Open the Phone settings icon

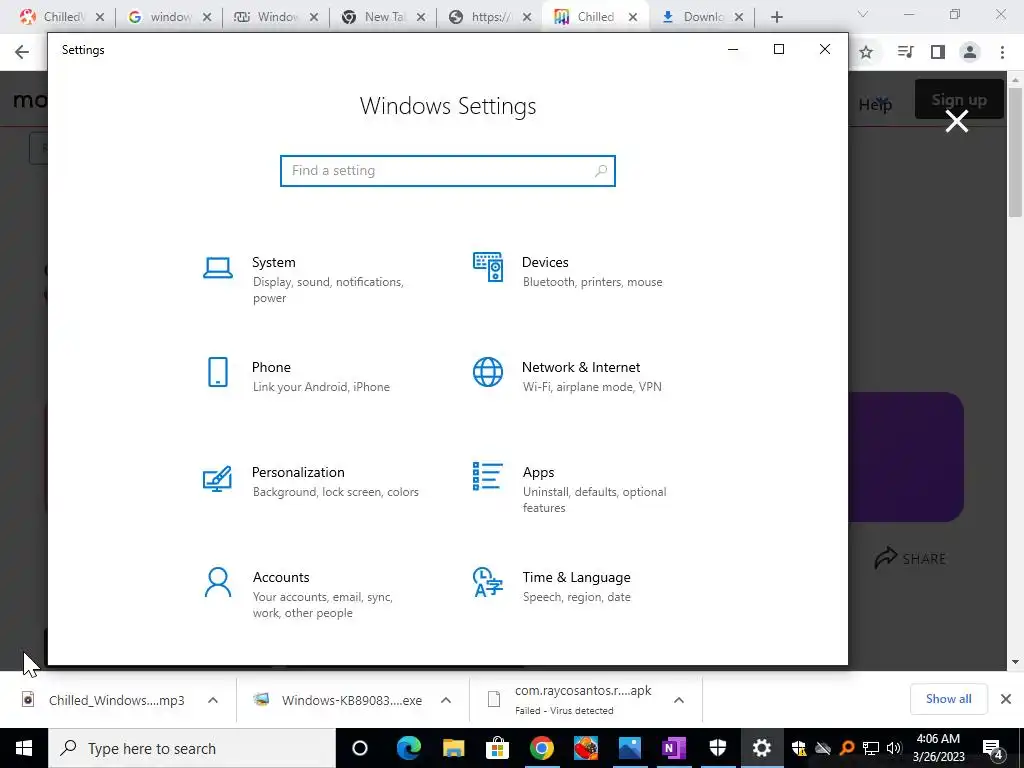(x=217, y=372)
